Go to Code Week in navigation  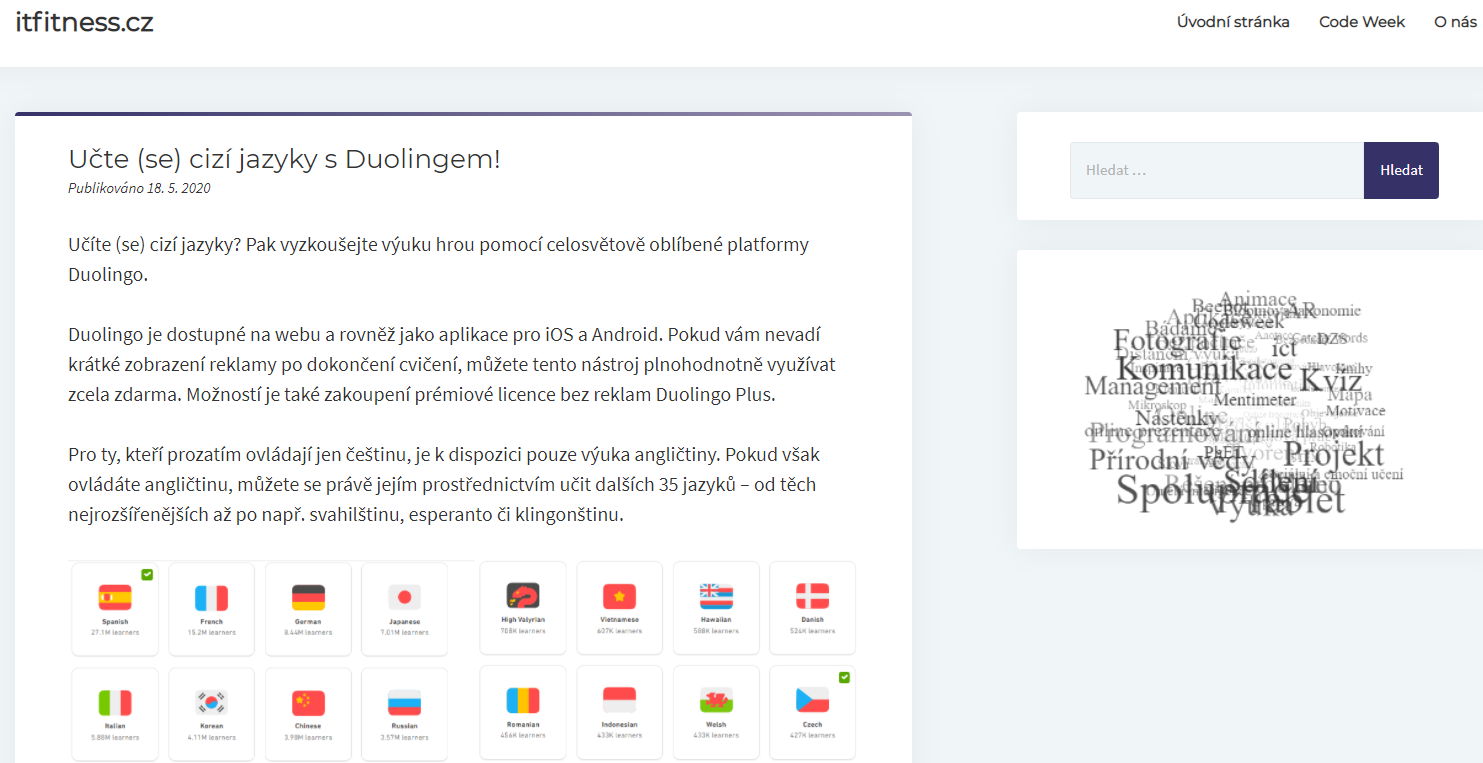point(1361,22)
